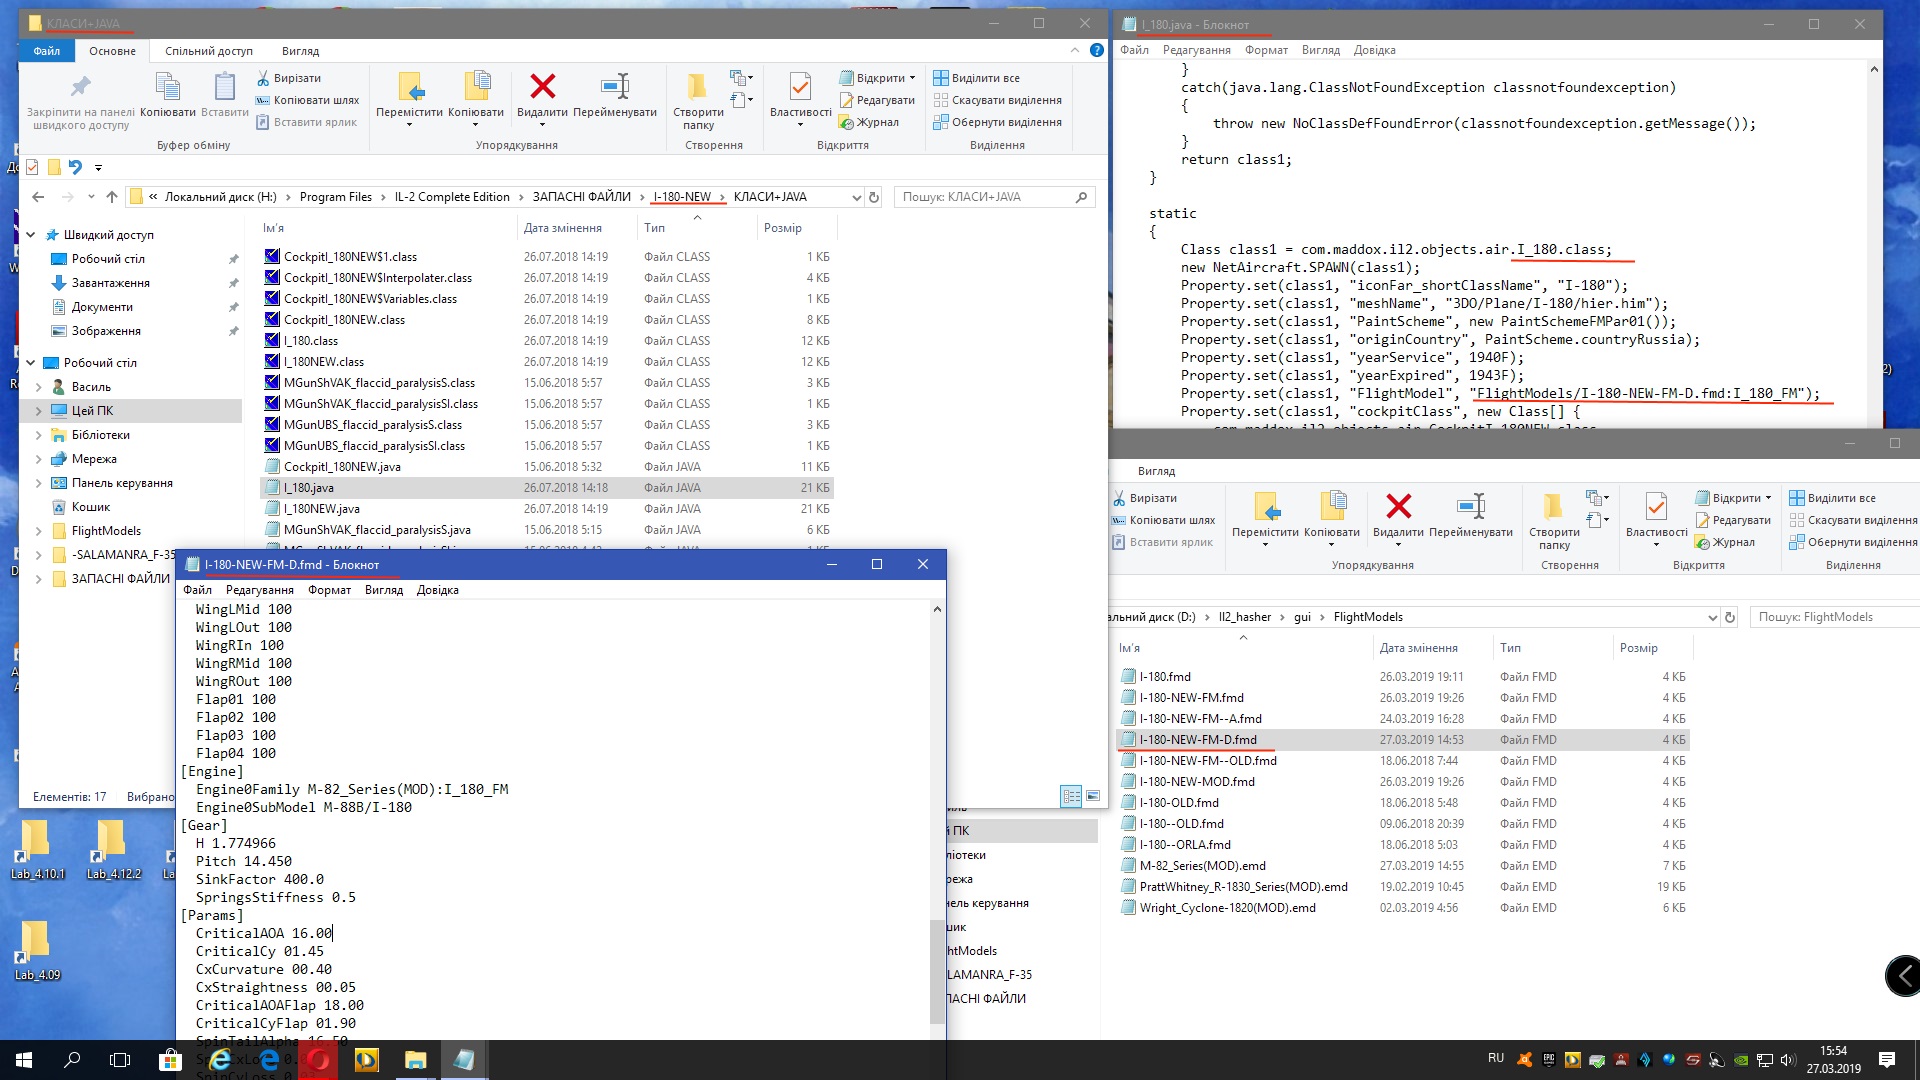
Task: Switch to details view layout button
Action: pyautogui.click(x=1071, y=796)
